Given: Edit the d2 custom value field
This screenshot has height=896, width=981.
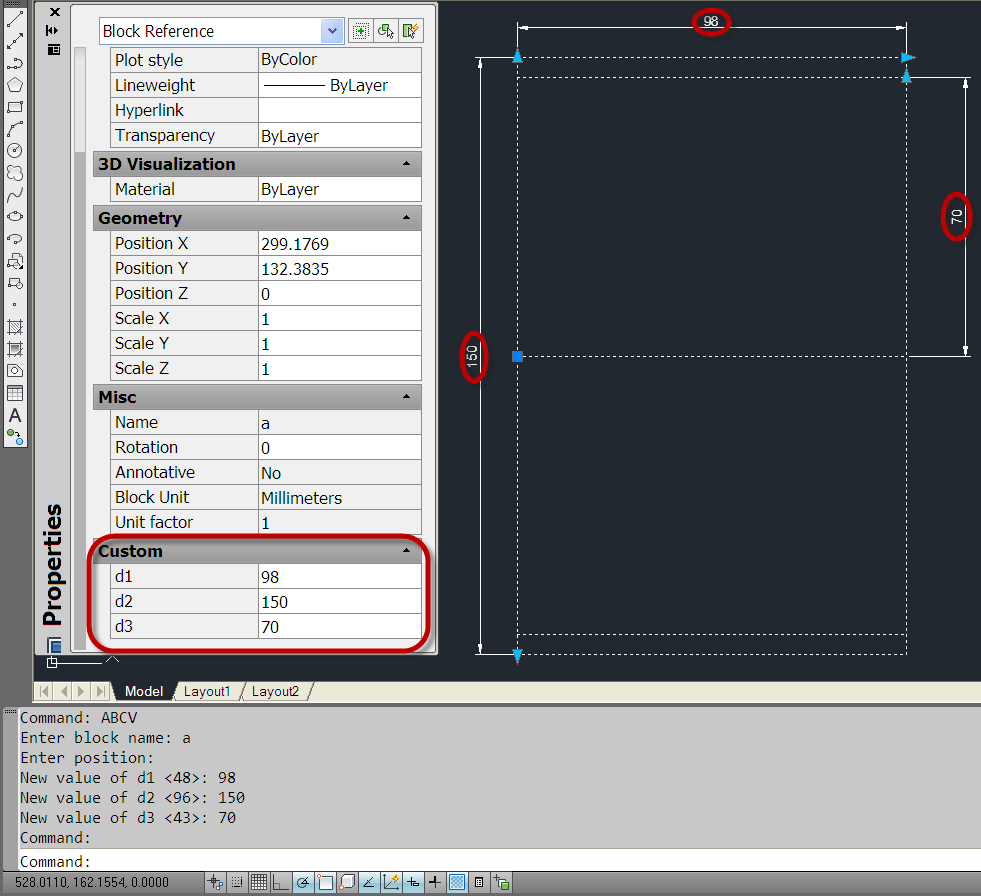Looking at the screenshot, I should (340, 601).
